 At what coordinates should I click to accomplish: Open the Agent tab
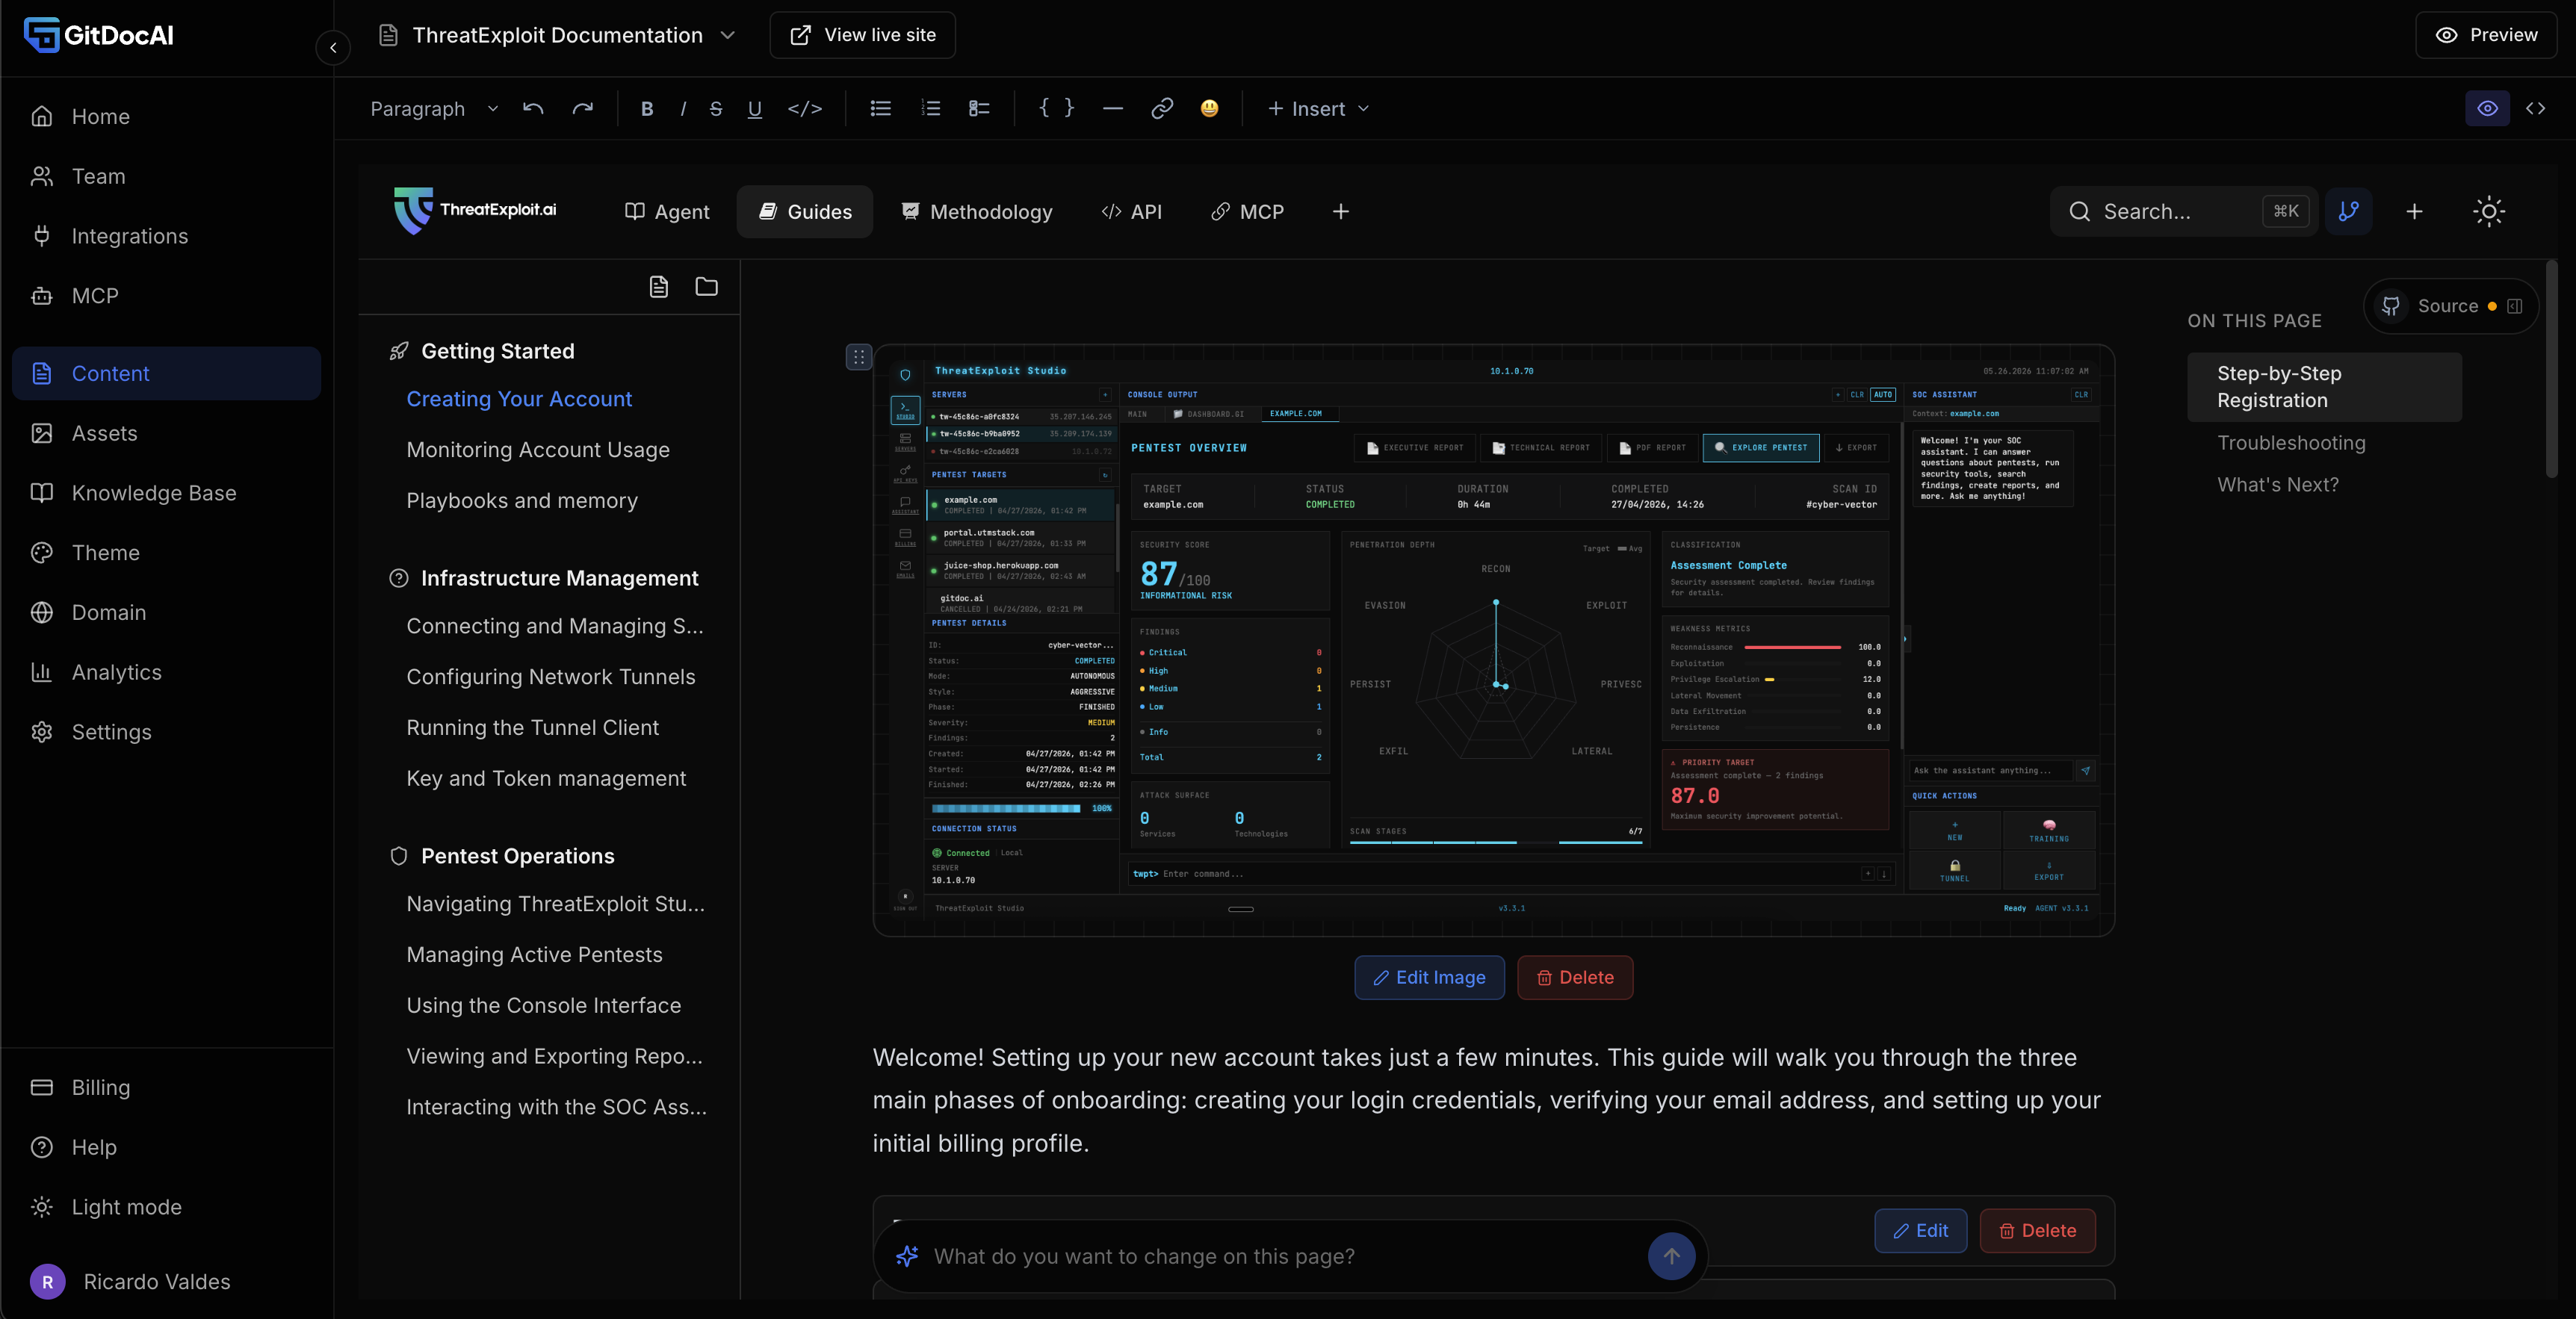pos(667,211)
